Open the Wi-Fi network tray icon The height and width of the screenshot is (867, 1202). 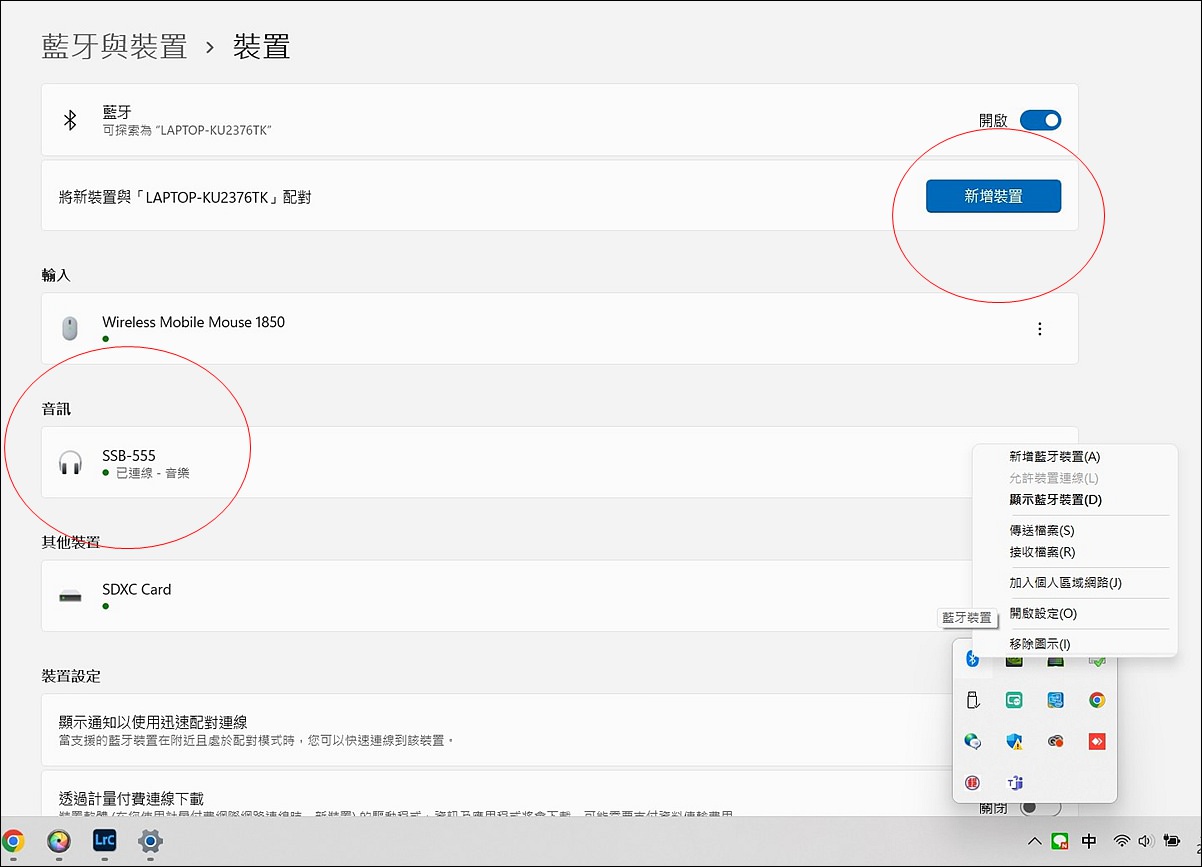point(1122,841)
